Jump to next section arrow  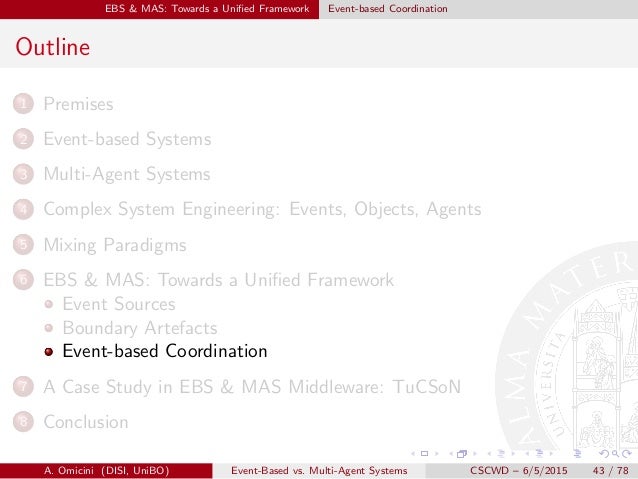tap(551, 453)
